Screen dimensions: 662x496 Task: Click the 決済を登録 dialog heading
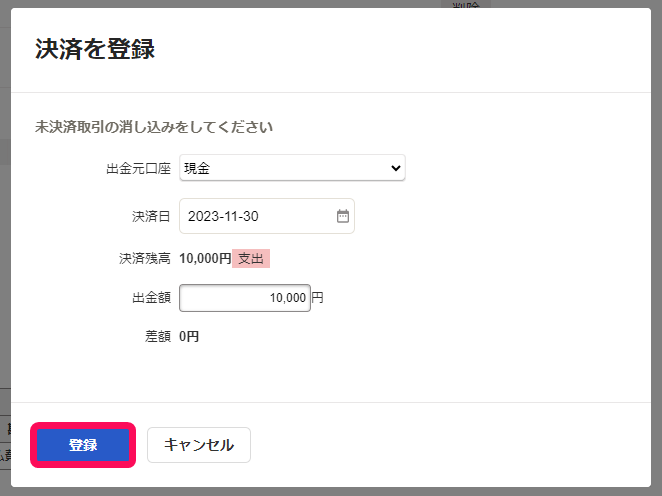[95, 49]
